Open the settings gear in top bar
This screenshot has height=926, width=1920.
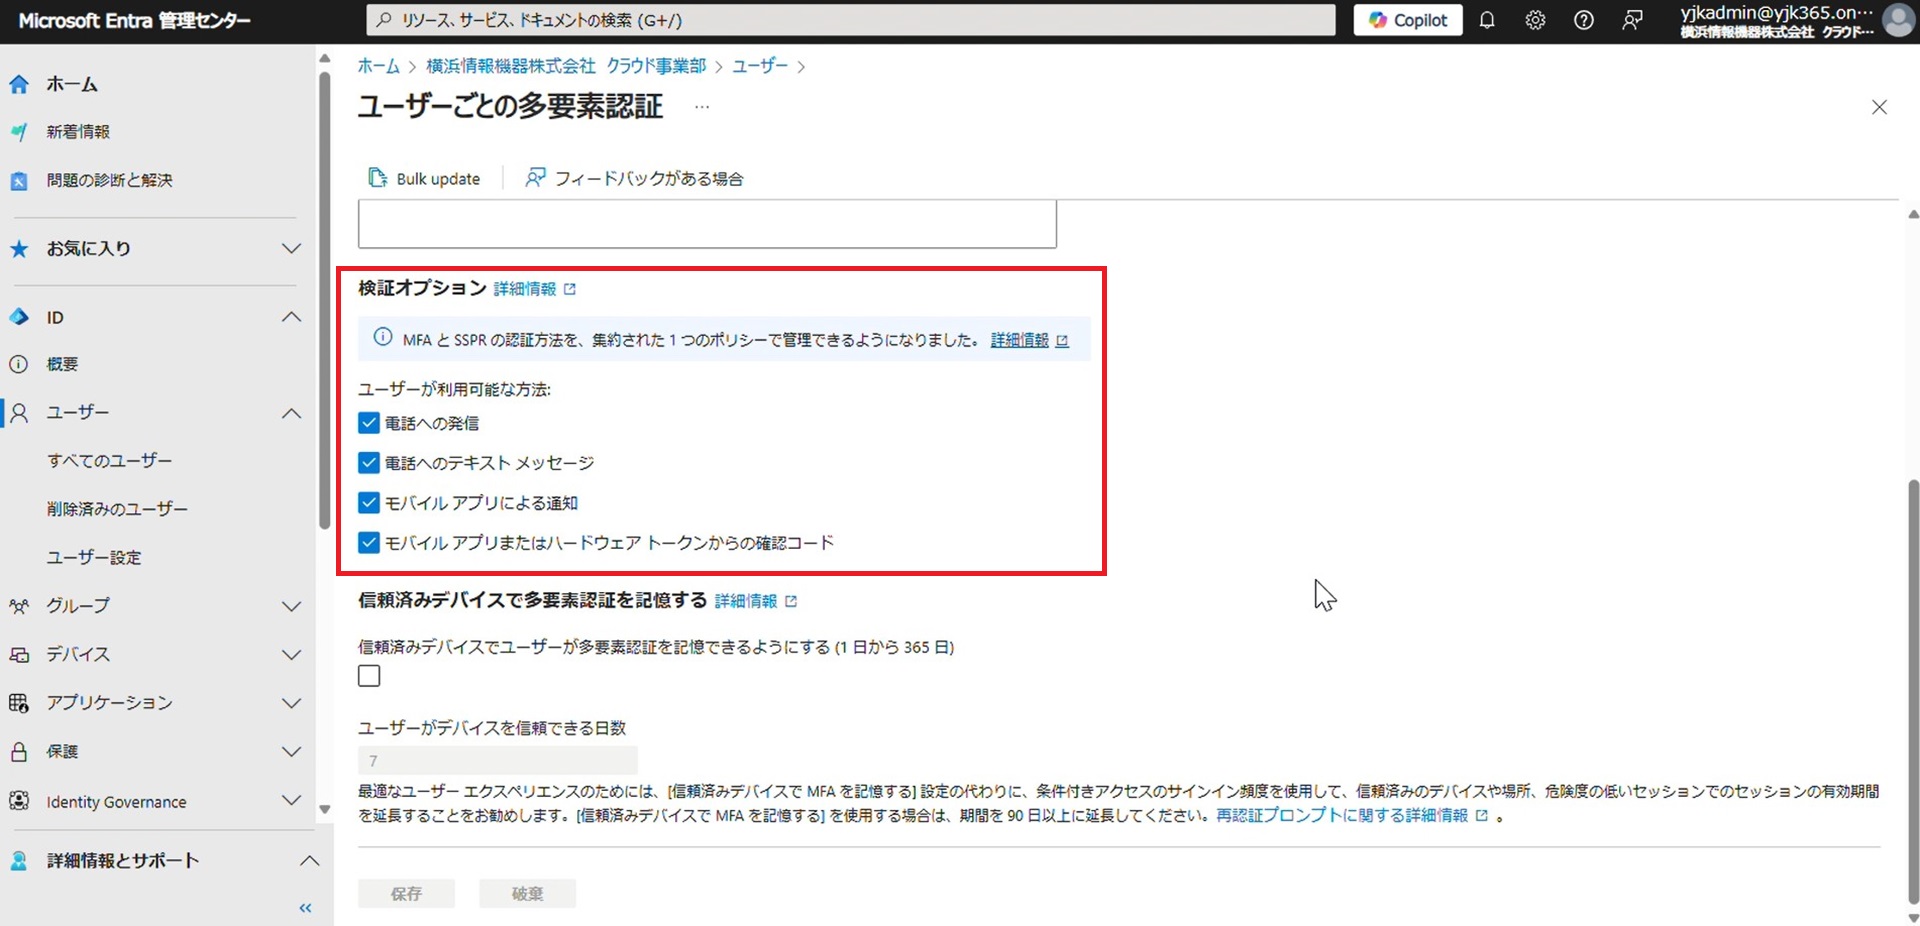pos(1535,20)
